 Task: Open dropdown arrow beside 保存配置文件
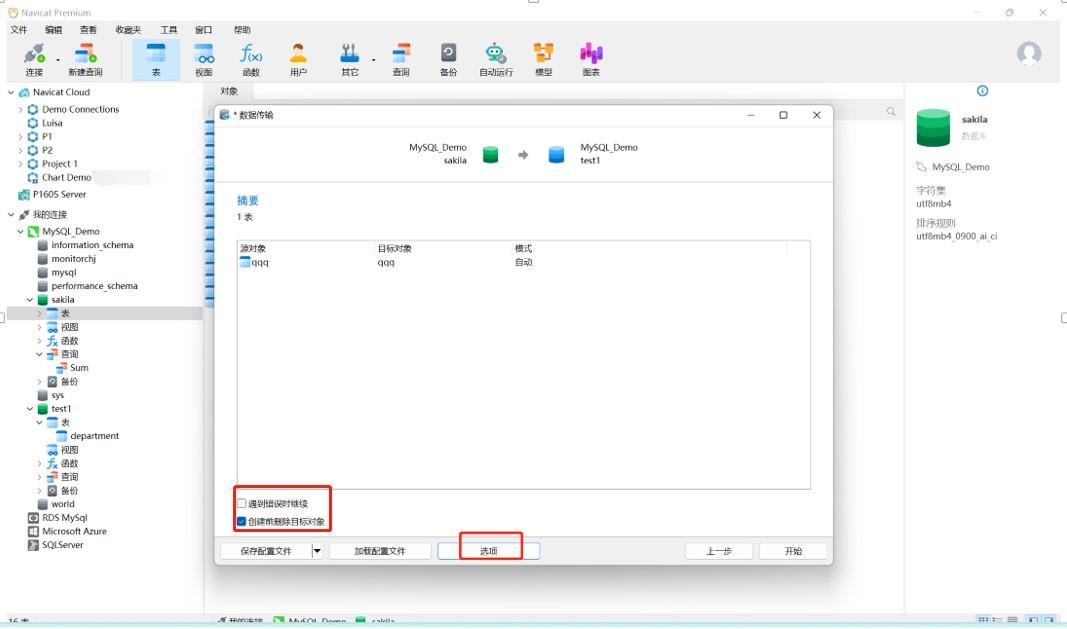click(317, 551)
